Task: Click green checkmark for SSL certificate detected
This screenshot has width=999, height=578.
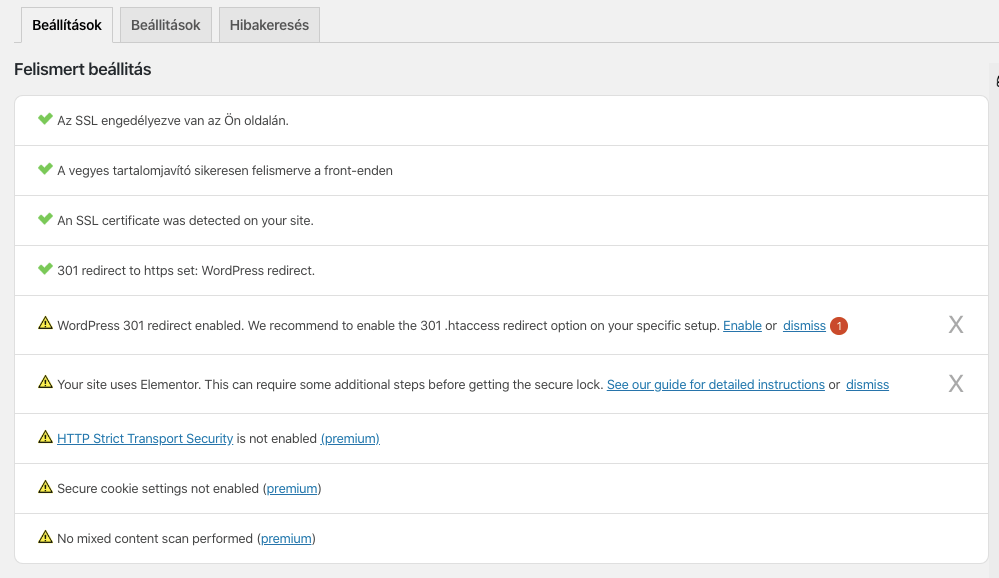Action: tap(45, 219)
